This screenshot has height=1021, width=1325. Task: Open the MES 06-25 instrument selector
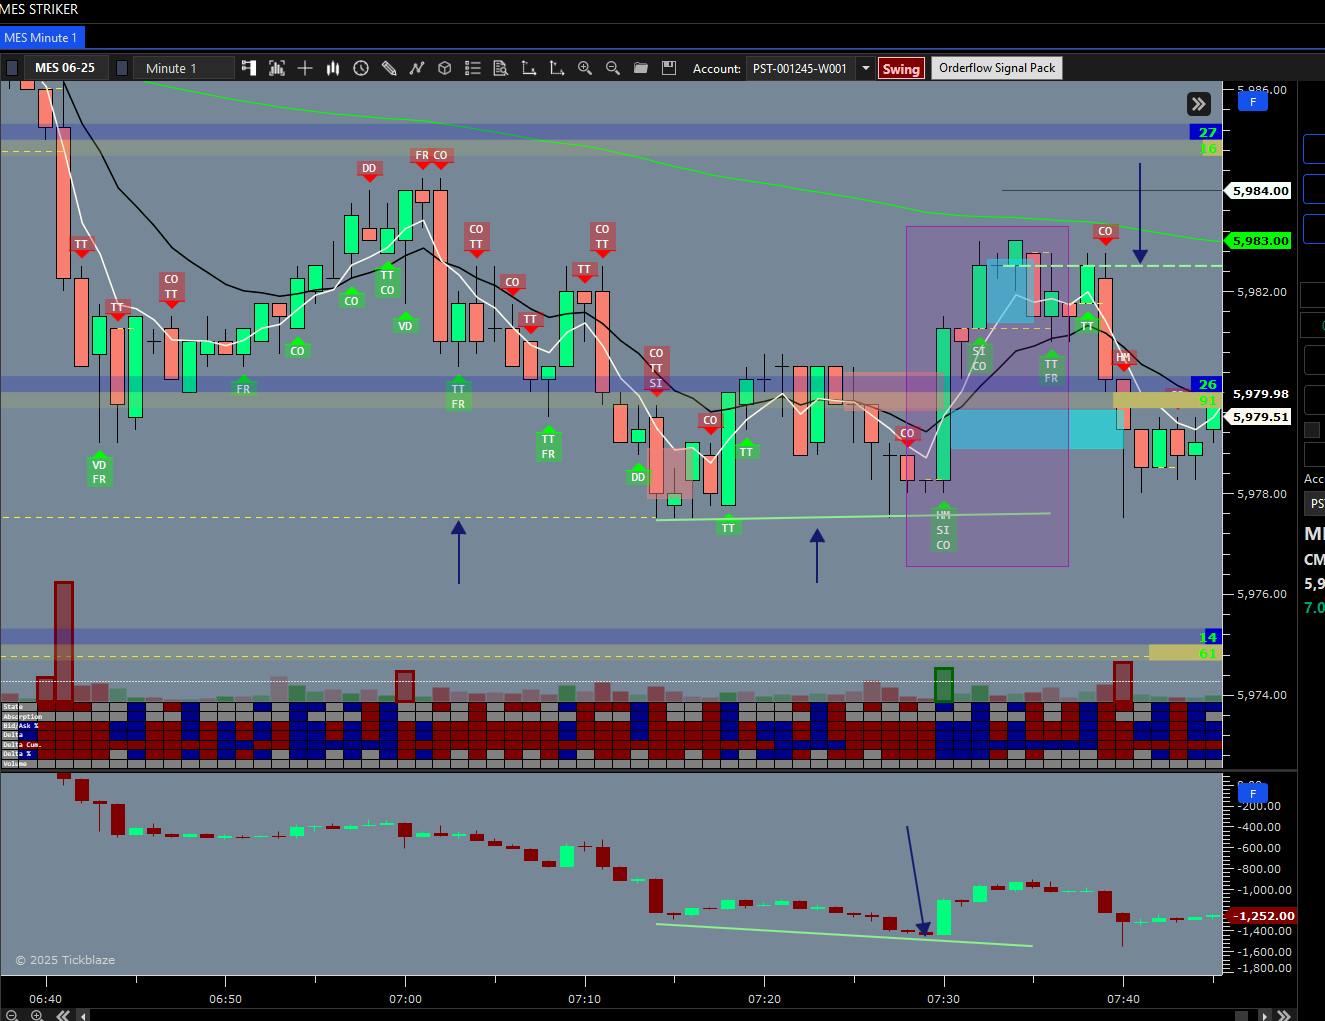pos(65,68)
